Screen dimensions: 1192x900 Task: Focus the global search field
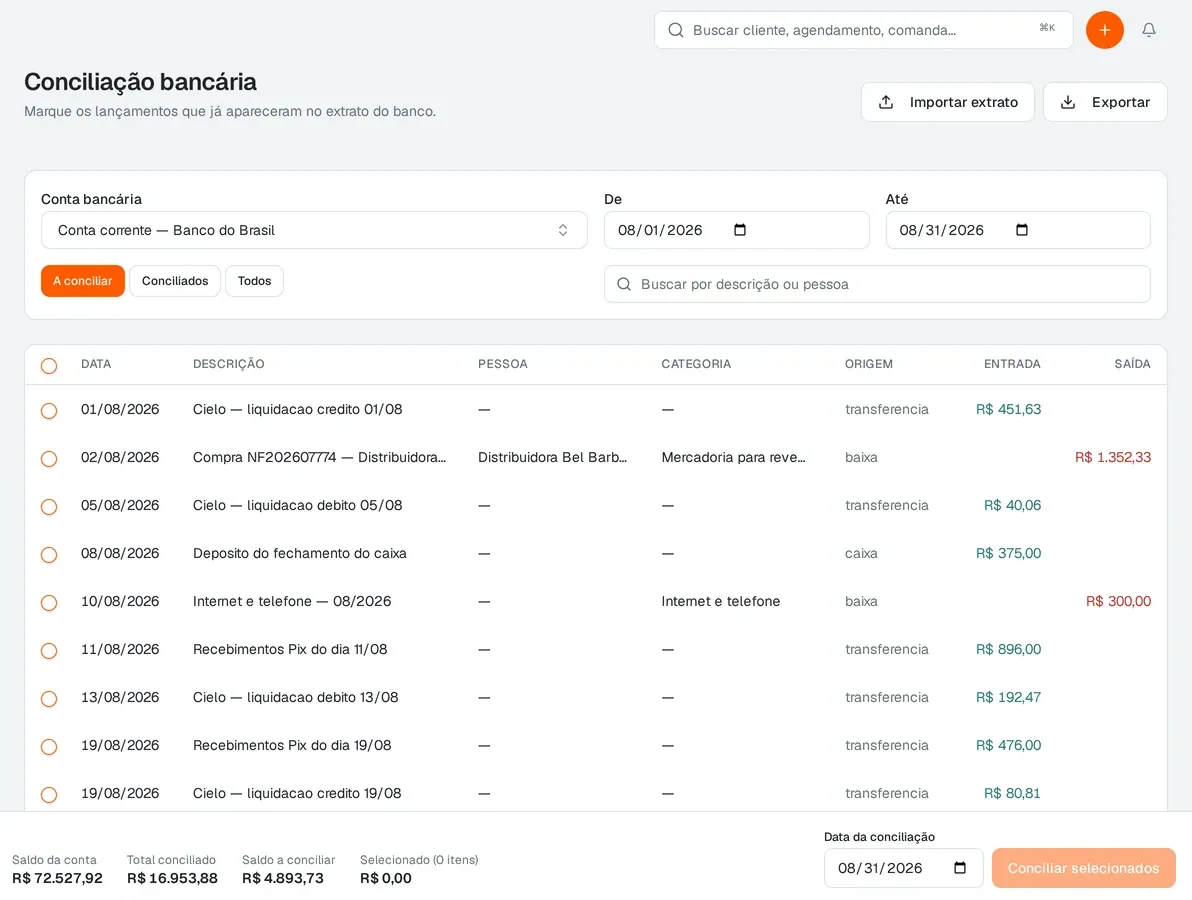coord(864,30)
